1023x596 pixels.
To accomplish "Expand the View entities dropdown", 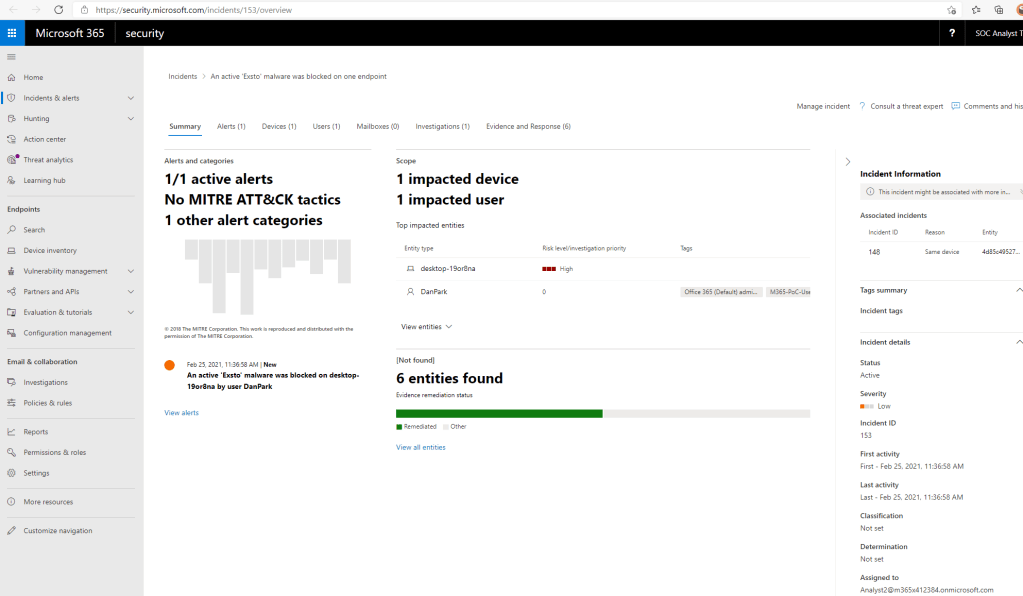I will click(x=427, y=327).
